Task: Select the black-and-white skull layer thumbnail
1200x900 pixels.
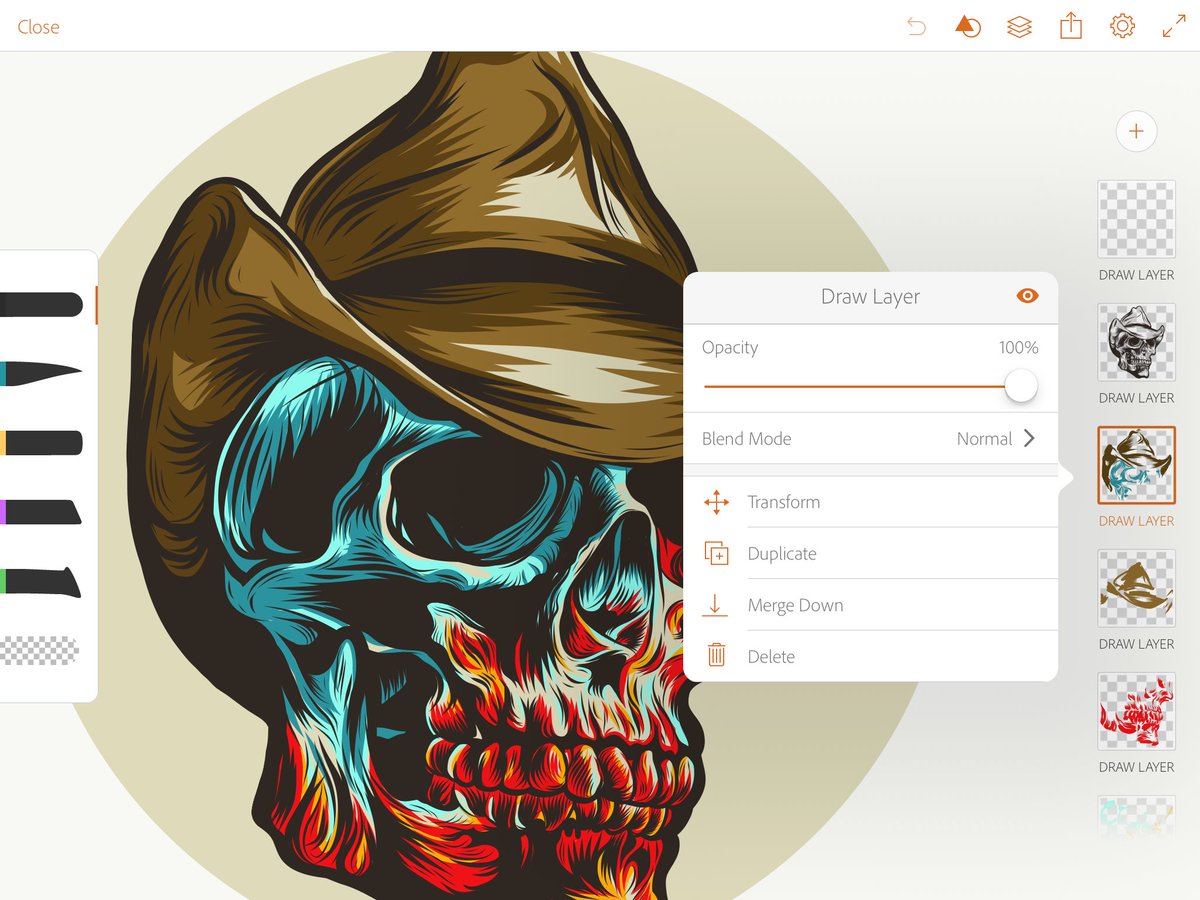Action: 1136,342
